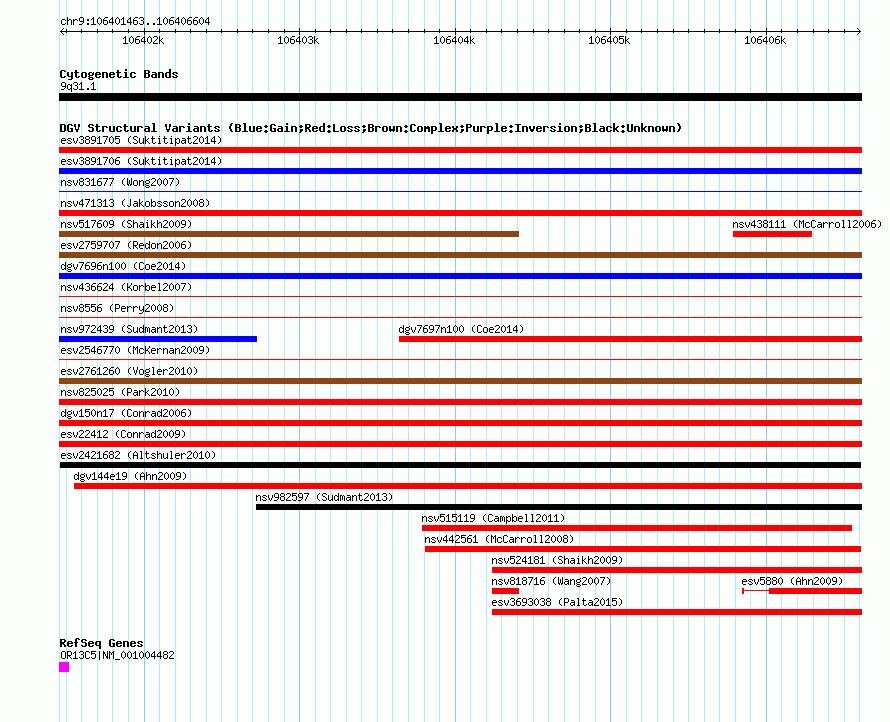Viewport: 890px width, 722px height.
Task: Click the nsv524181 (Shaikh2009) red bar
Action: (677, 570)
